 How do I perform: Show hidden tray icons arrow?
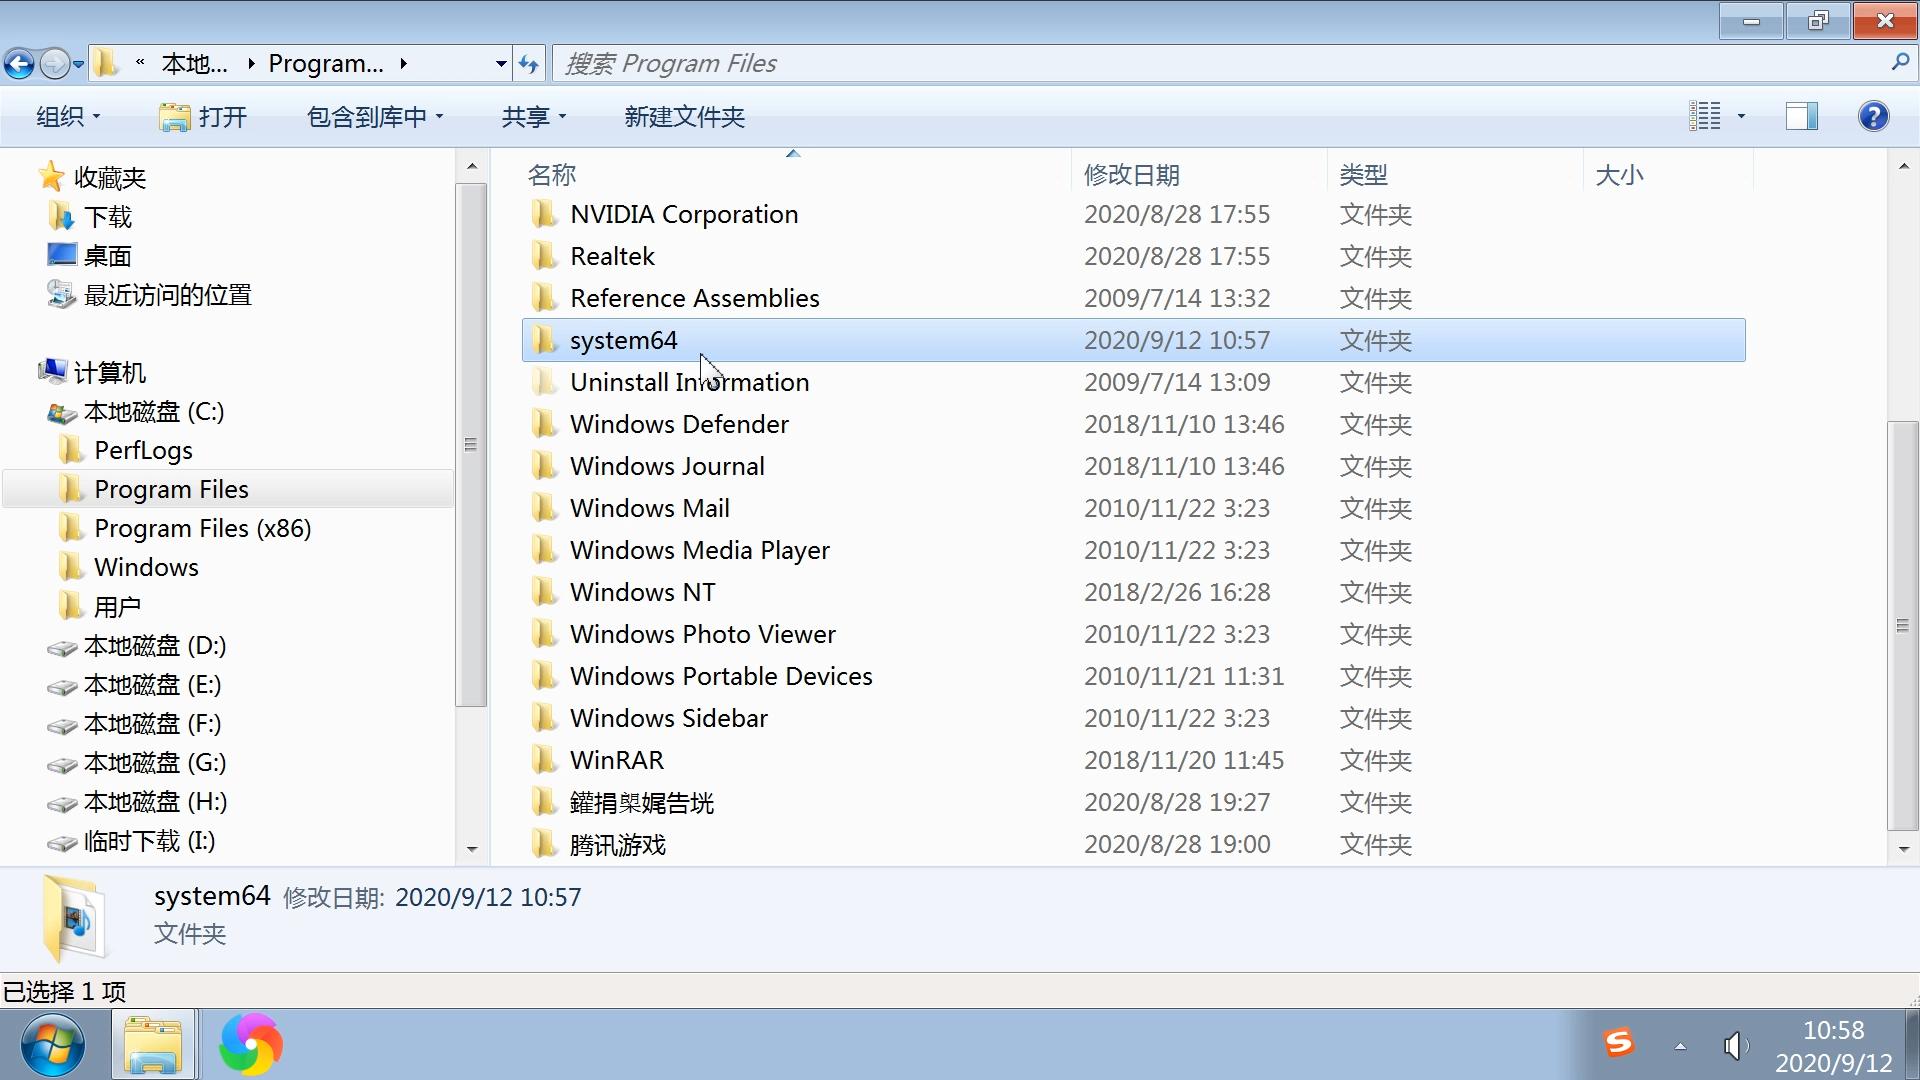1680,1046
